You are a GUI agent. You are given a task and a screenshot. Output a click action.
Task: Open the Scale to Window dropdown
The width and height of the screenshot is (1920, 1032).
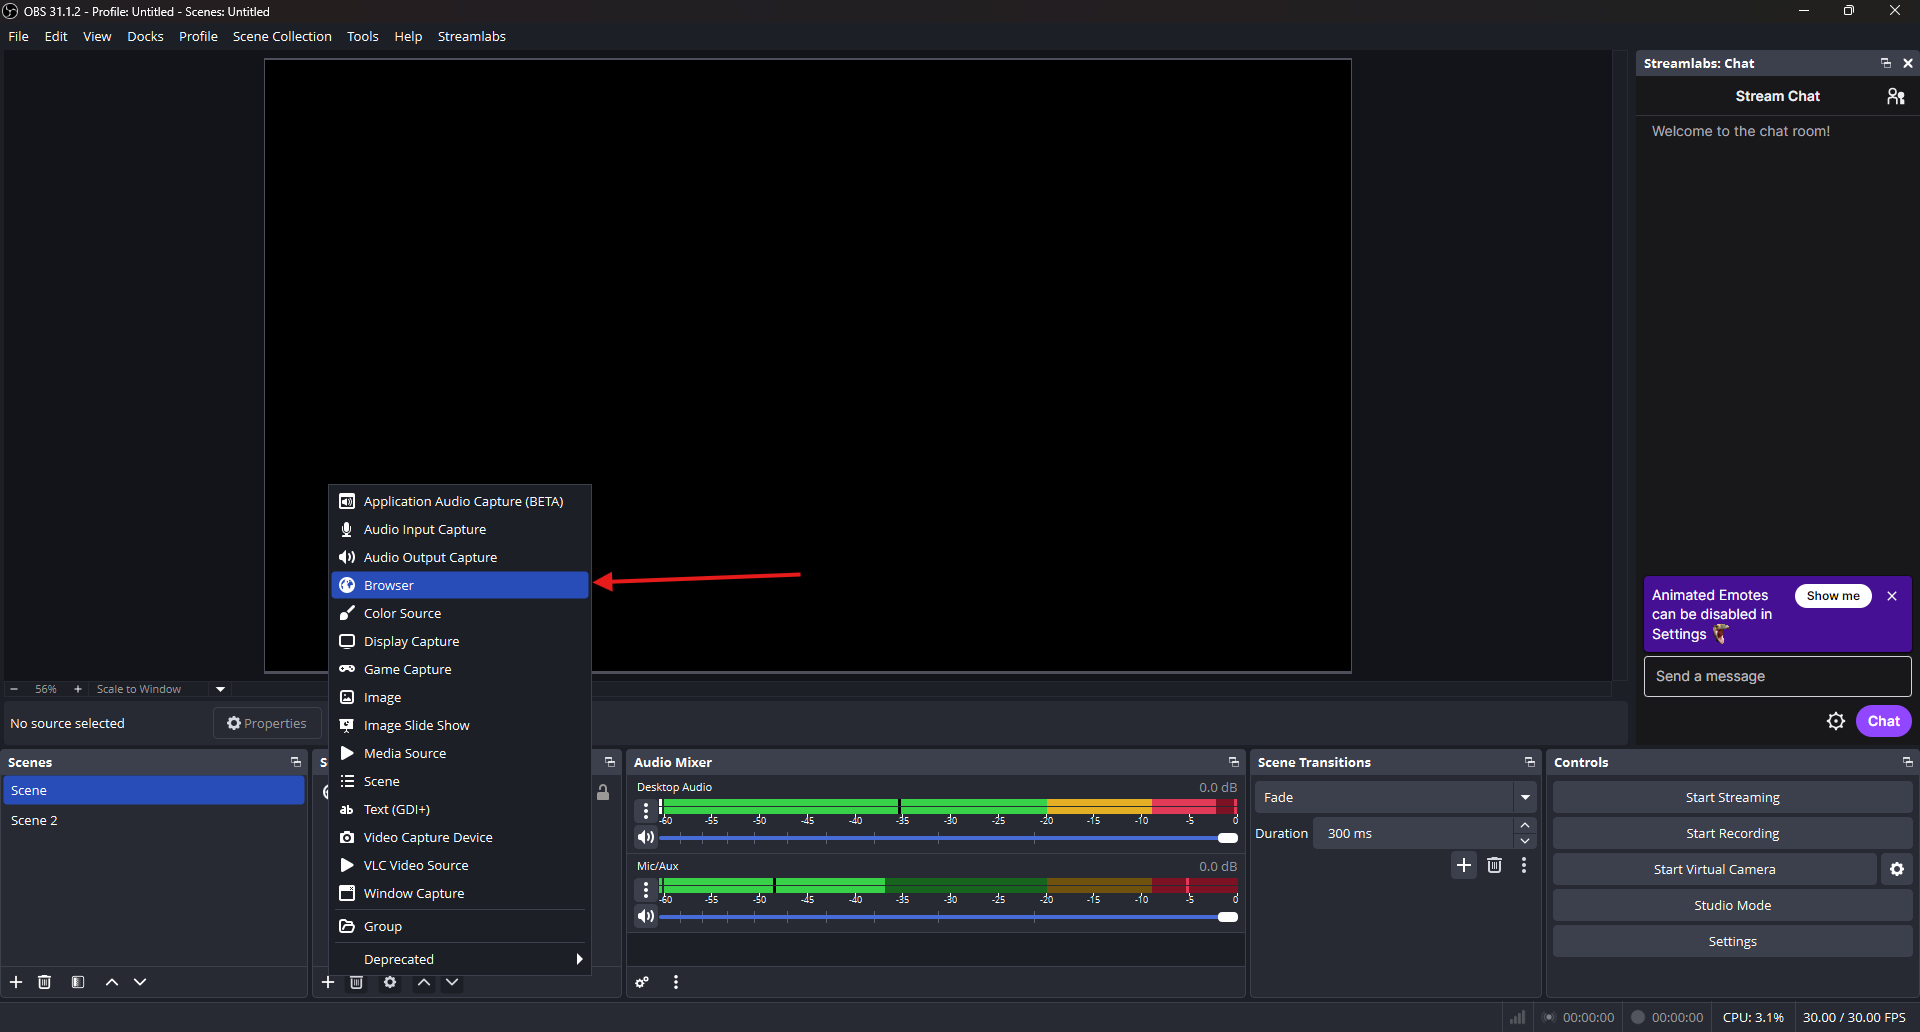coord(219,689)
